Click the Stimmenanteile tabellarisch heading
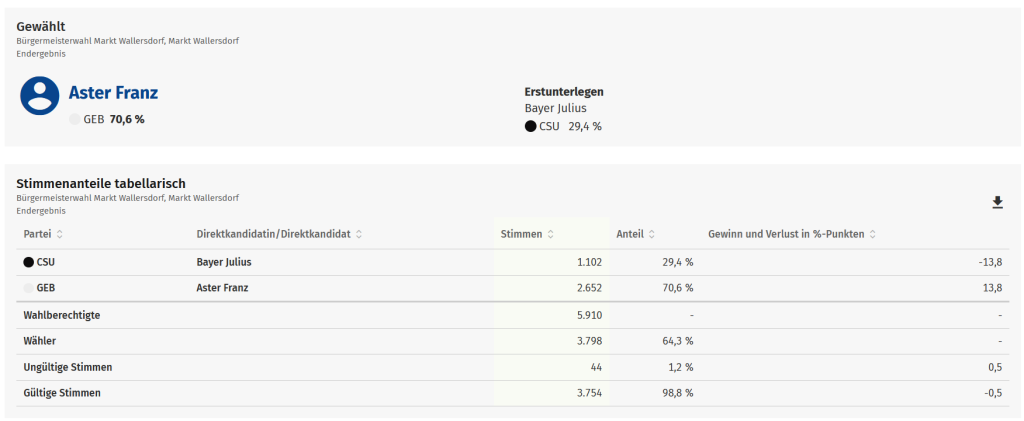This screenshot has width=1024, height=421. coord(101,183)
